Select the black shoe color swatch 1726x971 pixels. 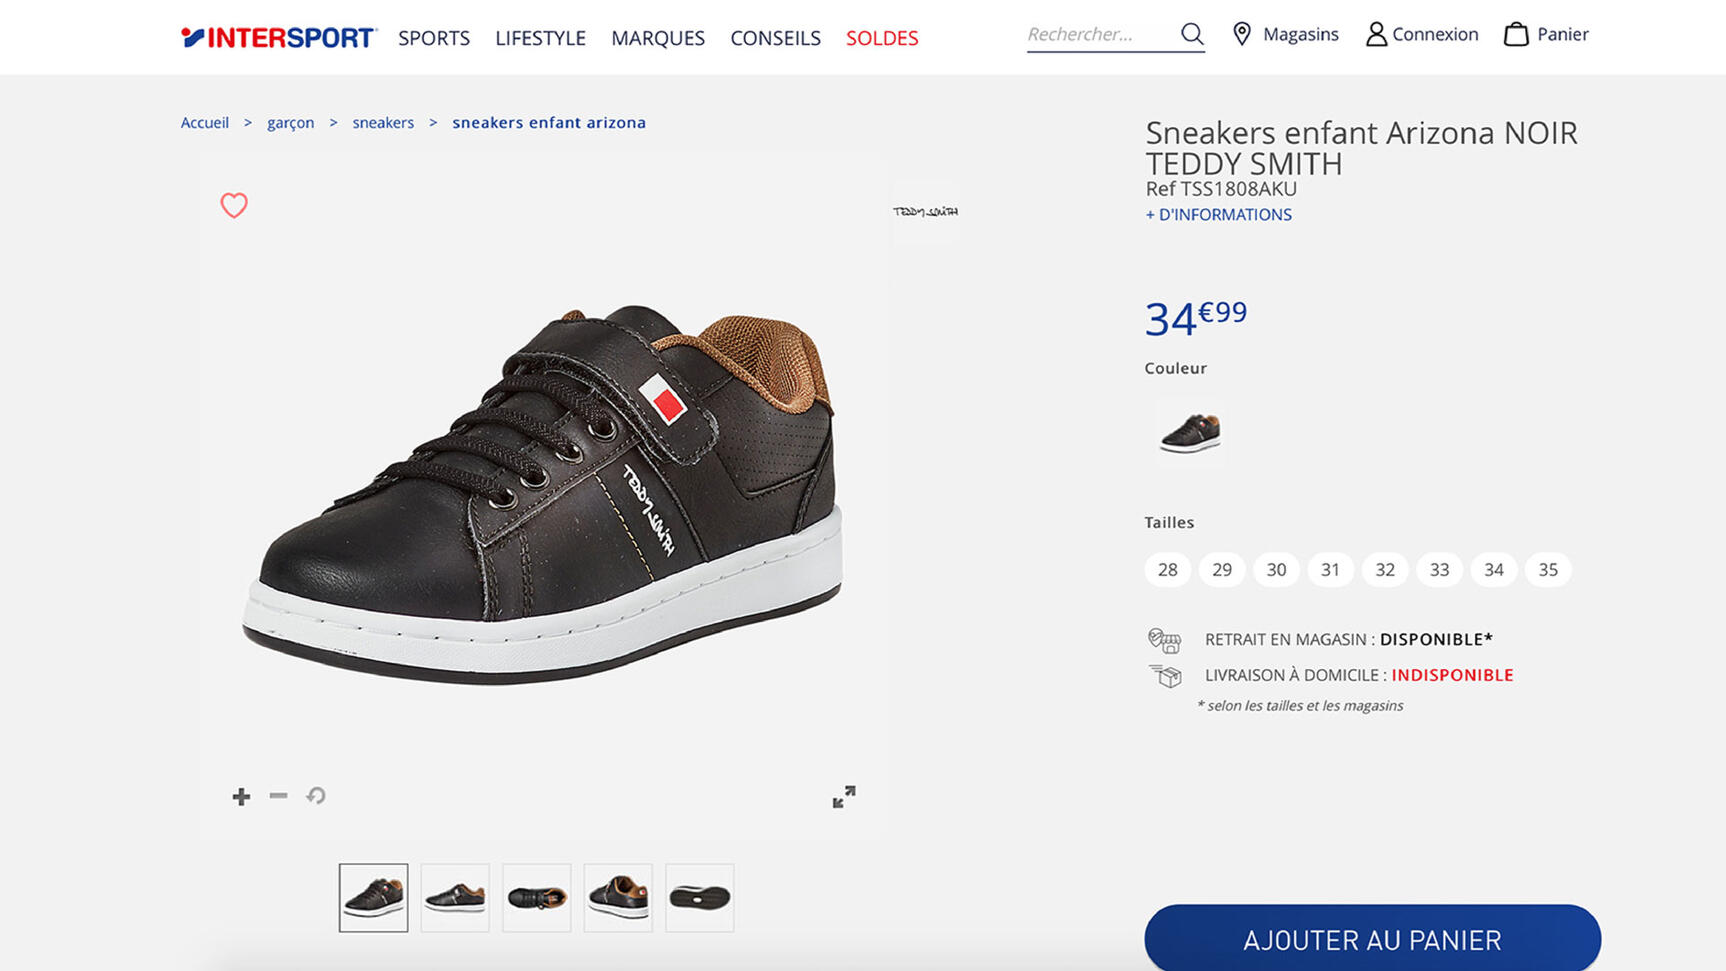1190,433
